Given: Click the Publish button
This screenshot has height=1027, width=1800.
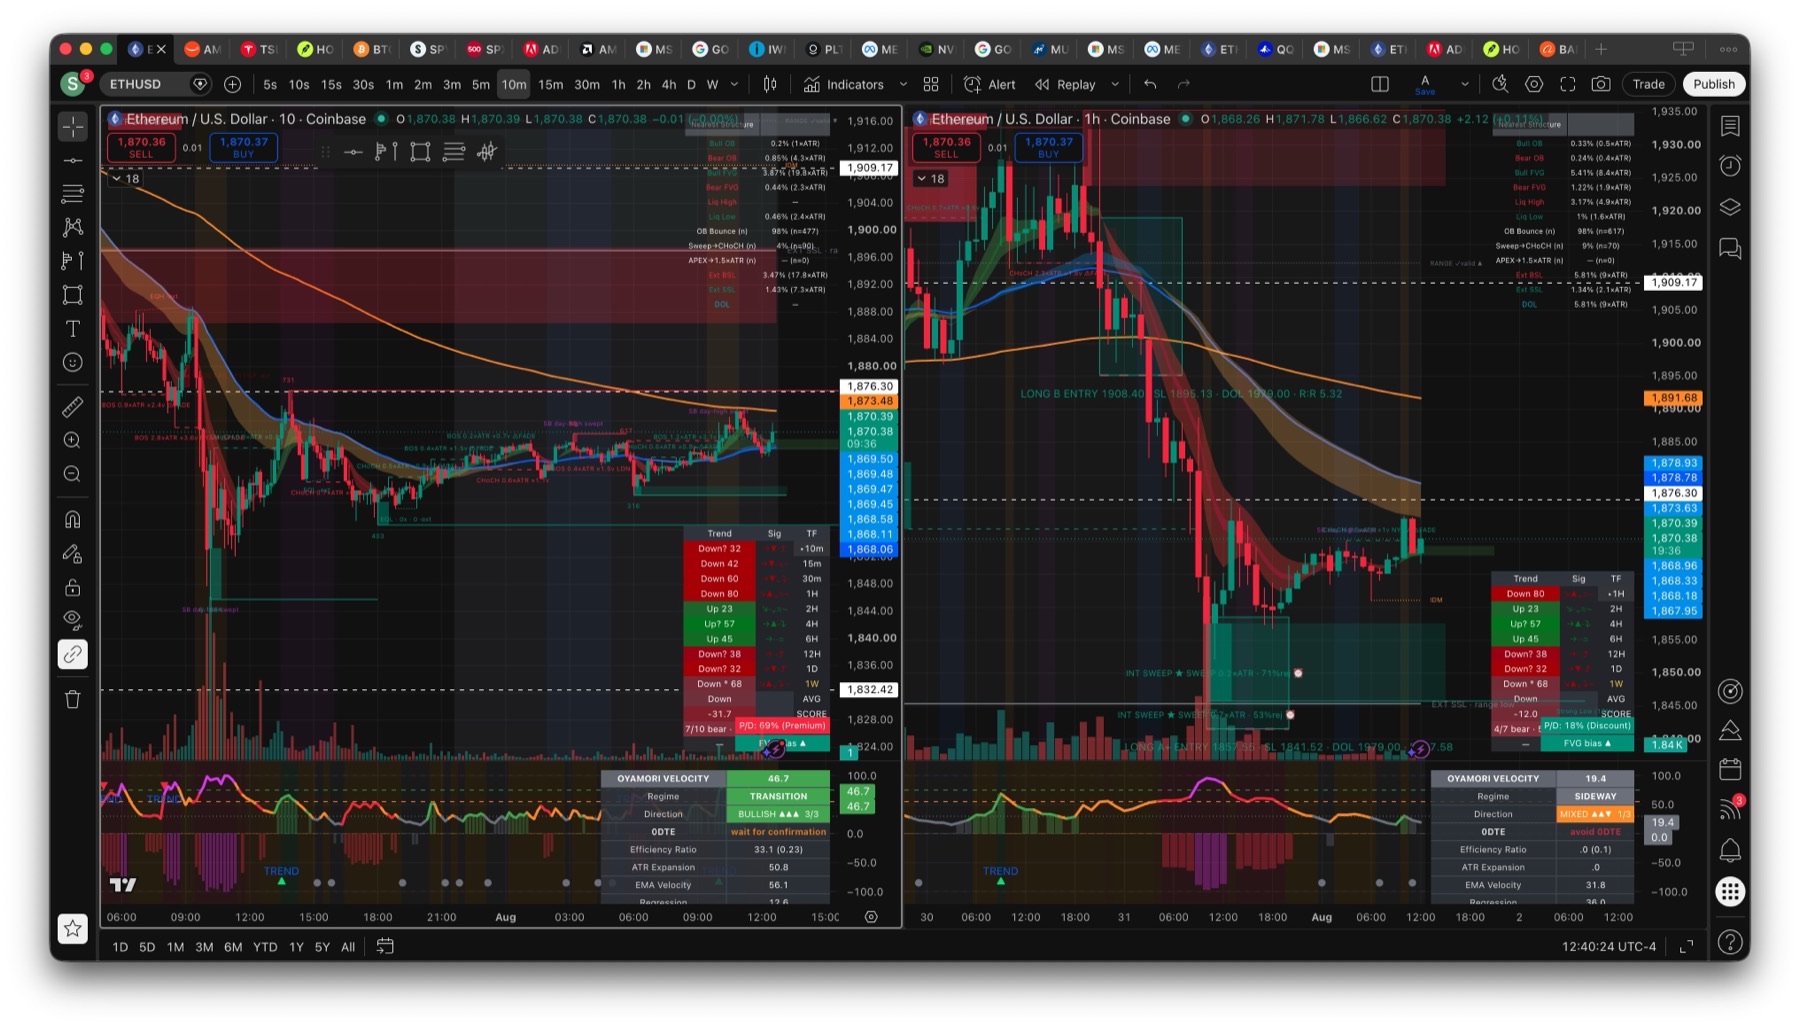Looking at the screenshot, I should pyautogui.click(x=1713, y=84).
